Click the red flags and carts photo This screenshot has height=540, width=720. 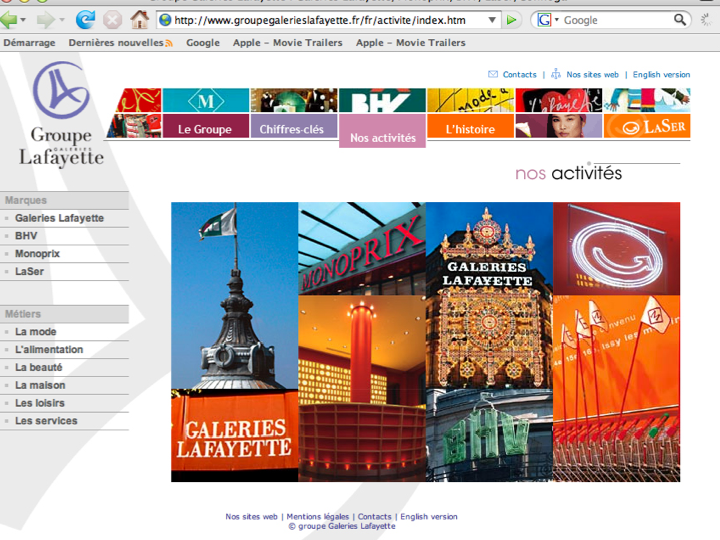616,388
